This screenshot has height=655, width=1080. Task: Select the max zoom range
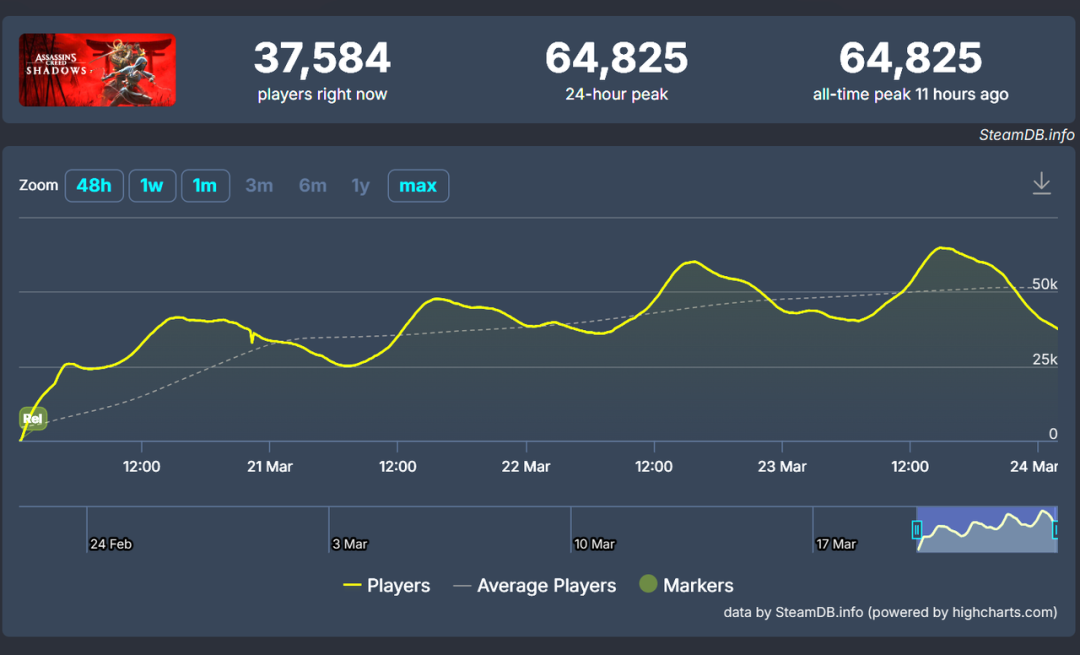pos(418,186)
